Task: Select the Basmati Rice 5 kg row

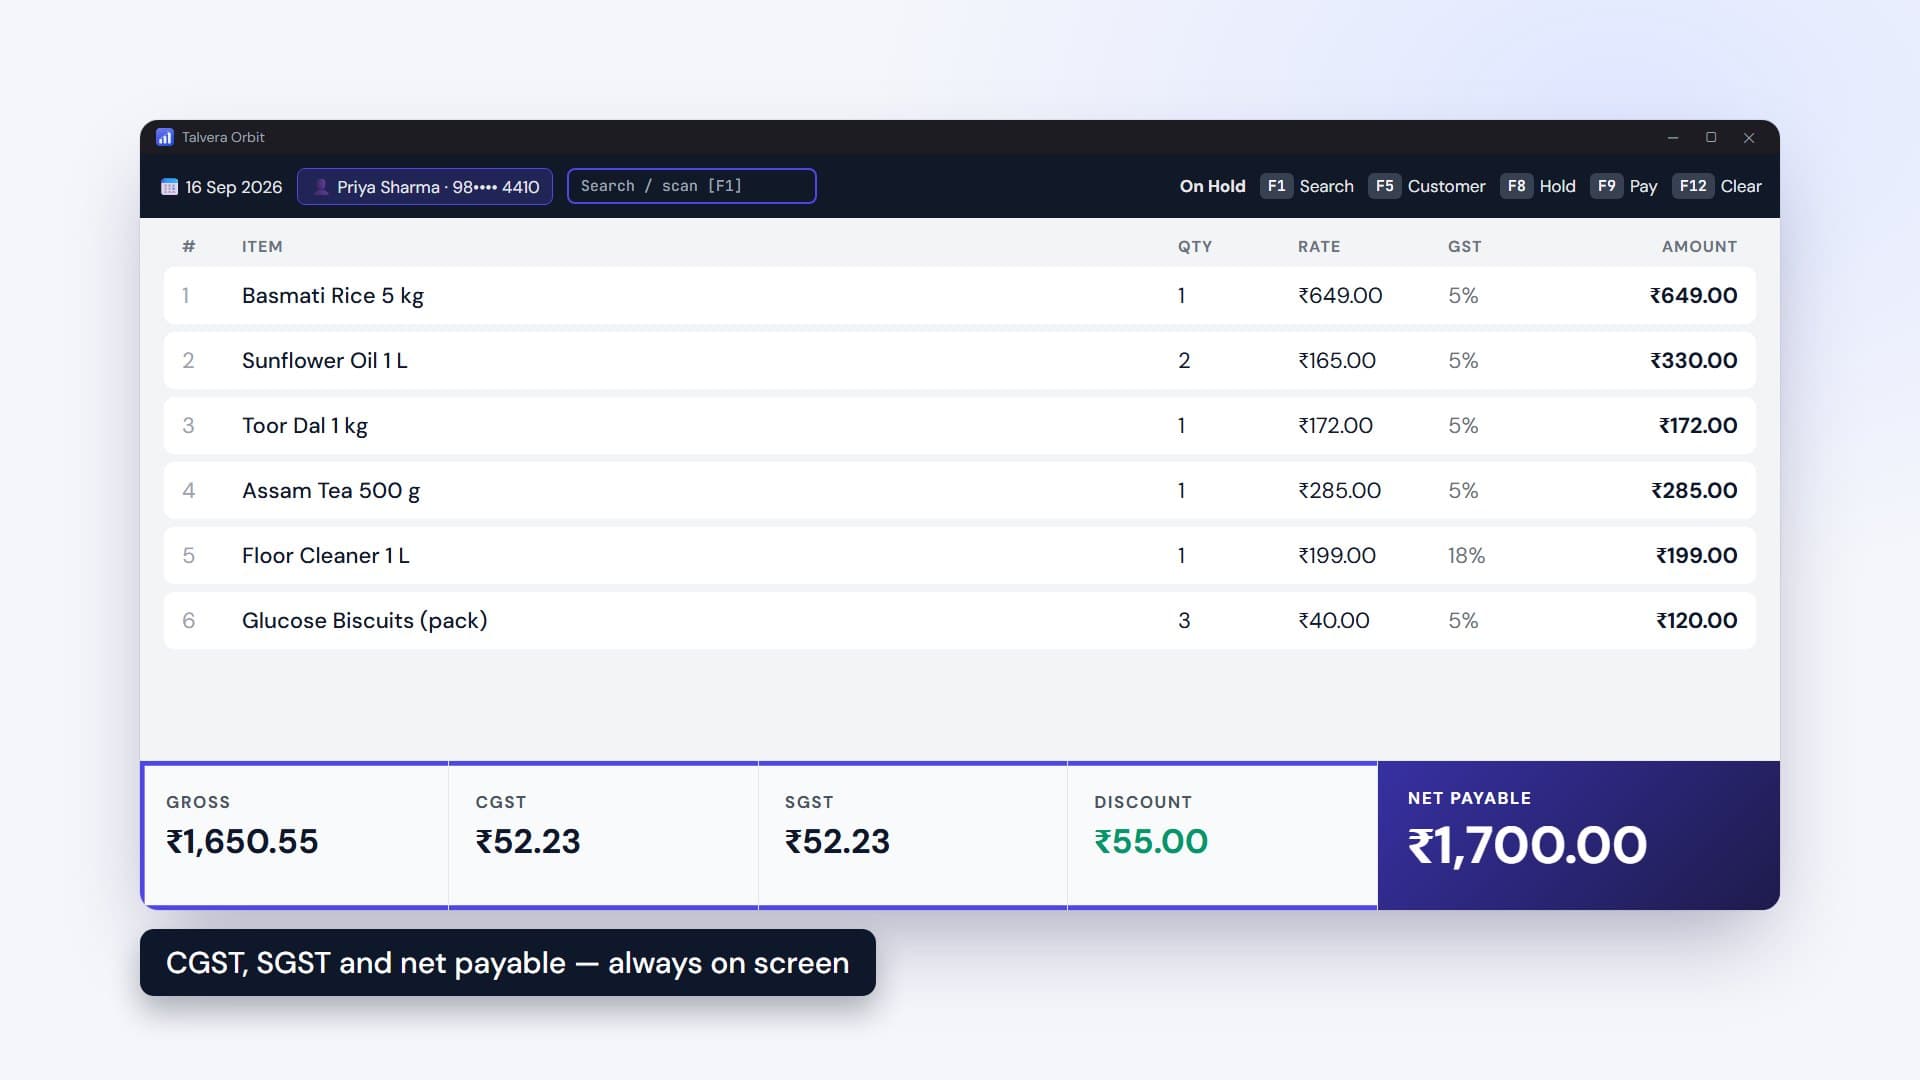Action: 960,295
